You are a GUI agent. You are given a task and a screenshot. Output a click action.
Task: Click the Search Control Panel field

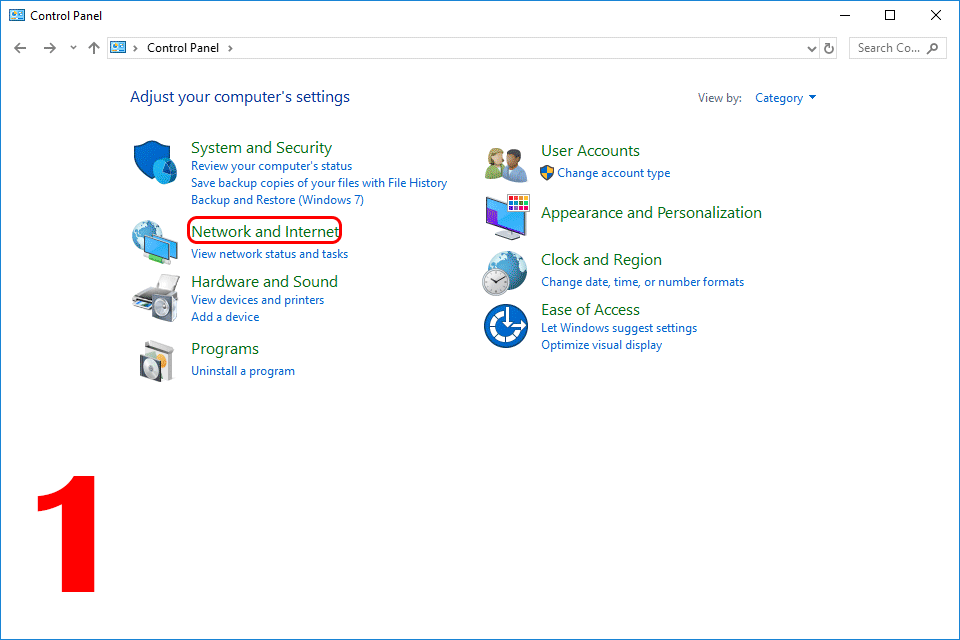click(898, 48)
